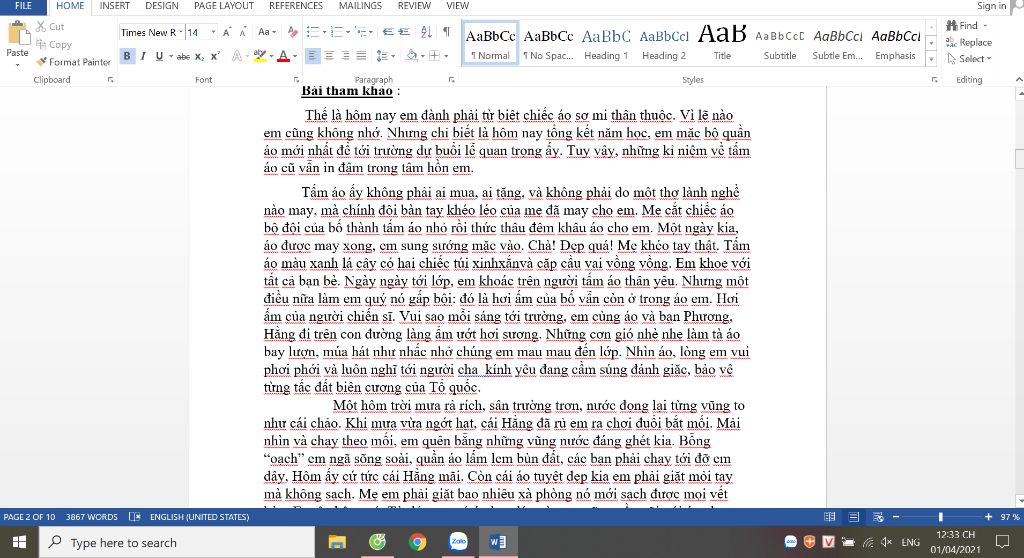
Task: Apply Text Effects outlined A
Action: 237,56
